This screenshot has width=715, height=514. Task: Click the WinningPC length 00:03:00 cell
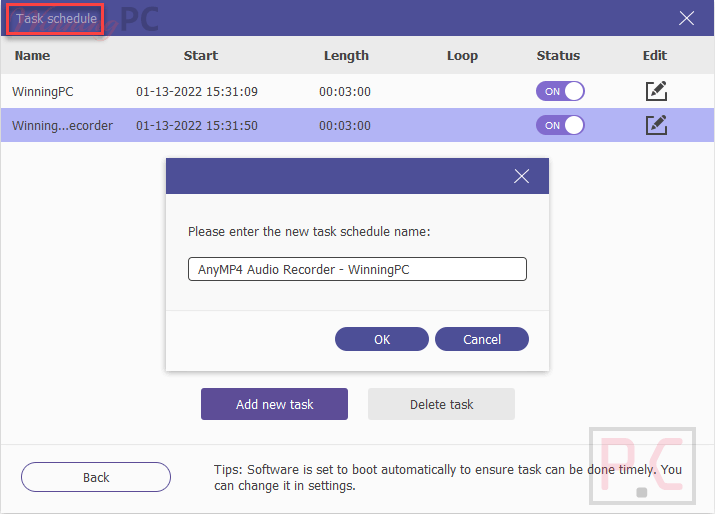point(345,92)
